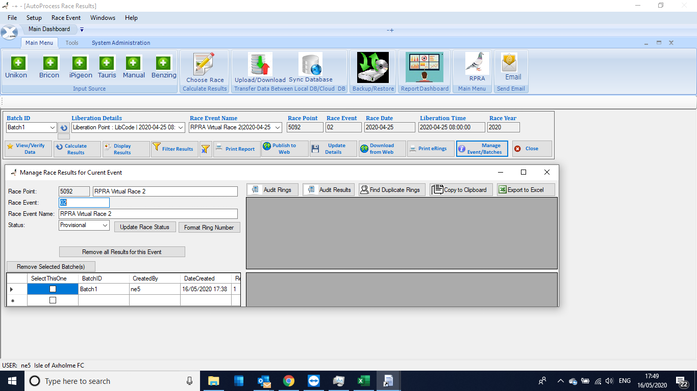
Task: Click Filter Results button
Action: pyautogui.click(x=174, y=149)
